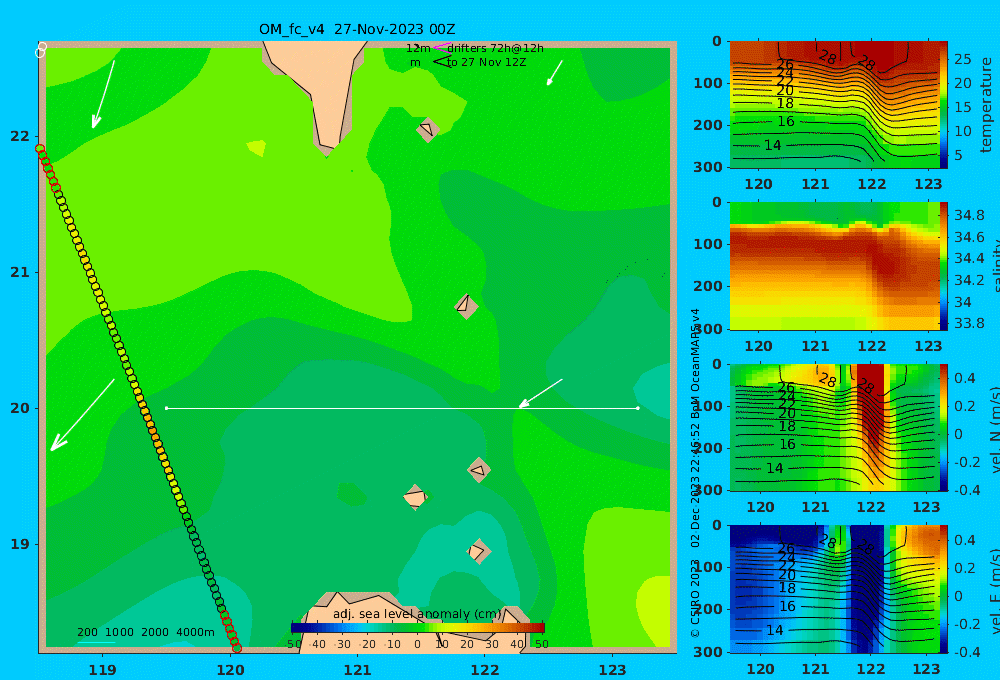Screen dimensions: 1000x680
Task: Click the white current arrow crossing the transect line
Action: [x=541, y=393]
